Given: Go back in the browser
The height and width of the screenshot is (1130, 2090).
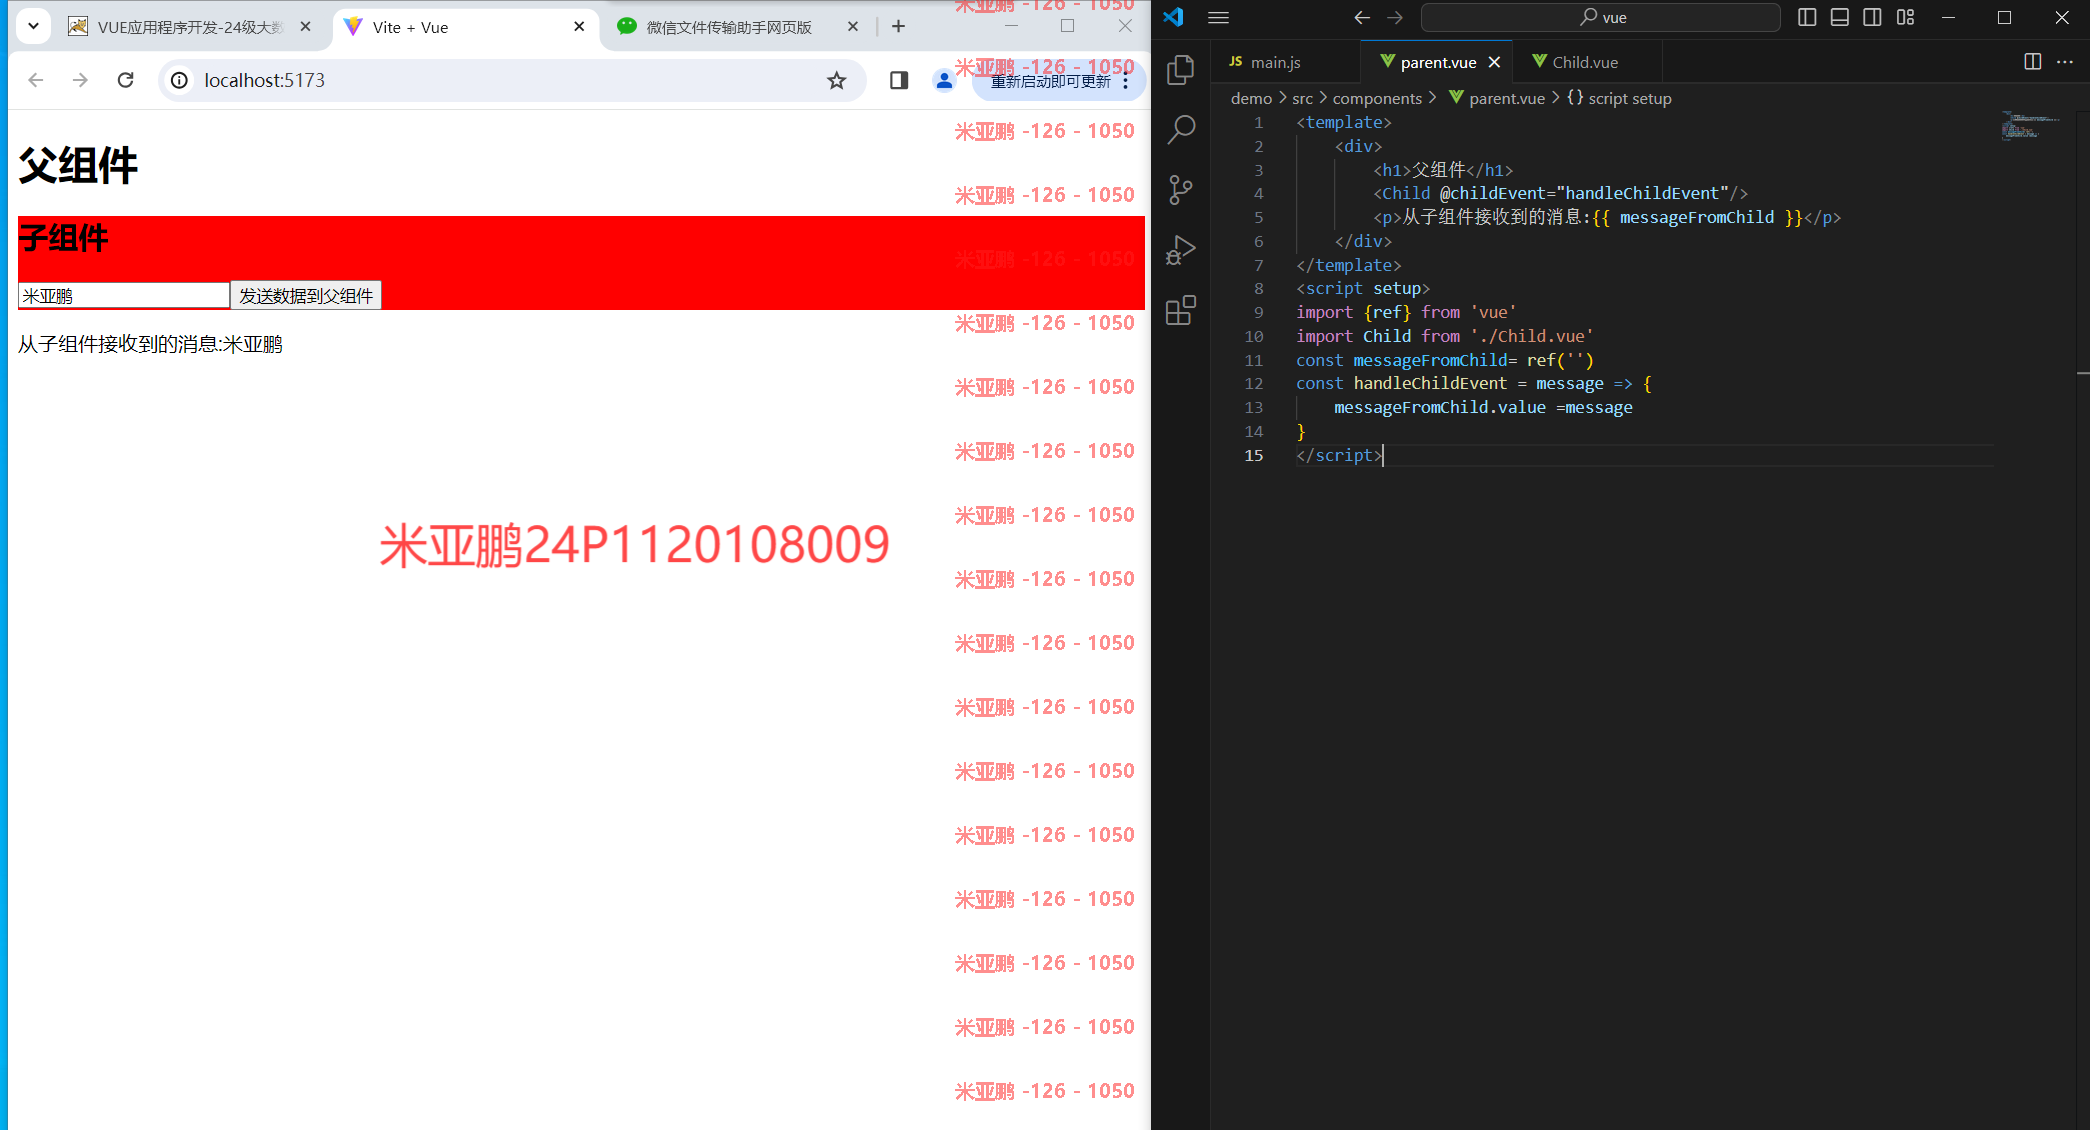Looking at the screenshot, I should coord(36,80).
